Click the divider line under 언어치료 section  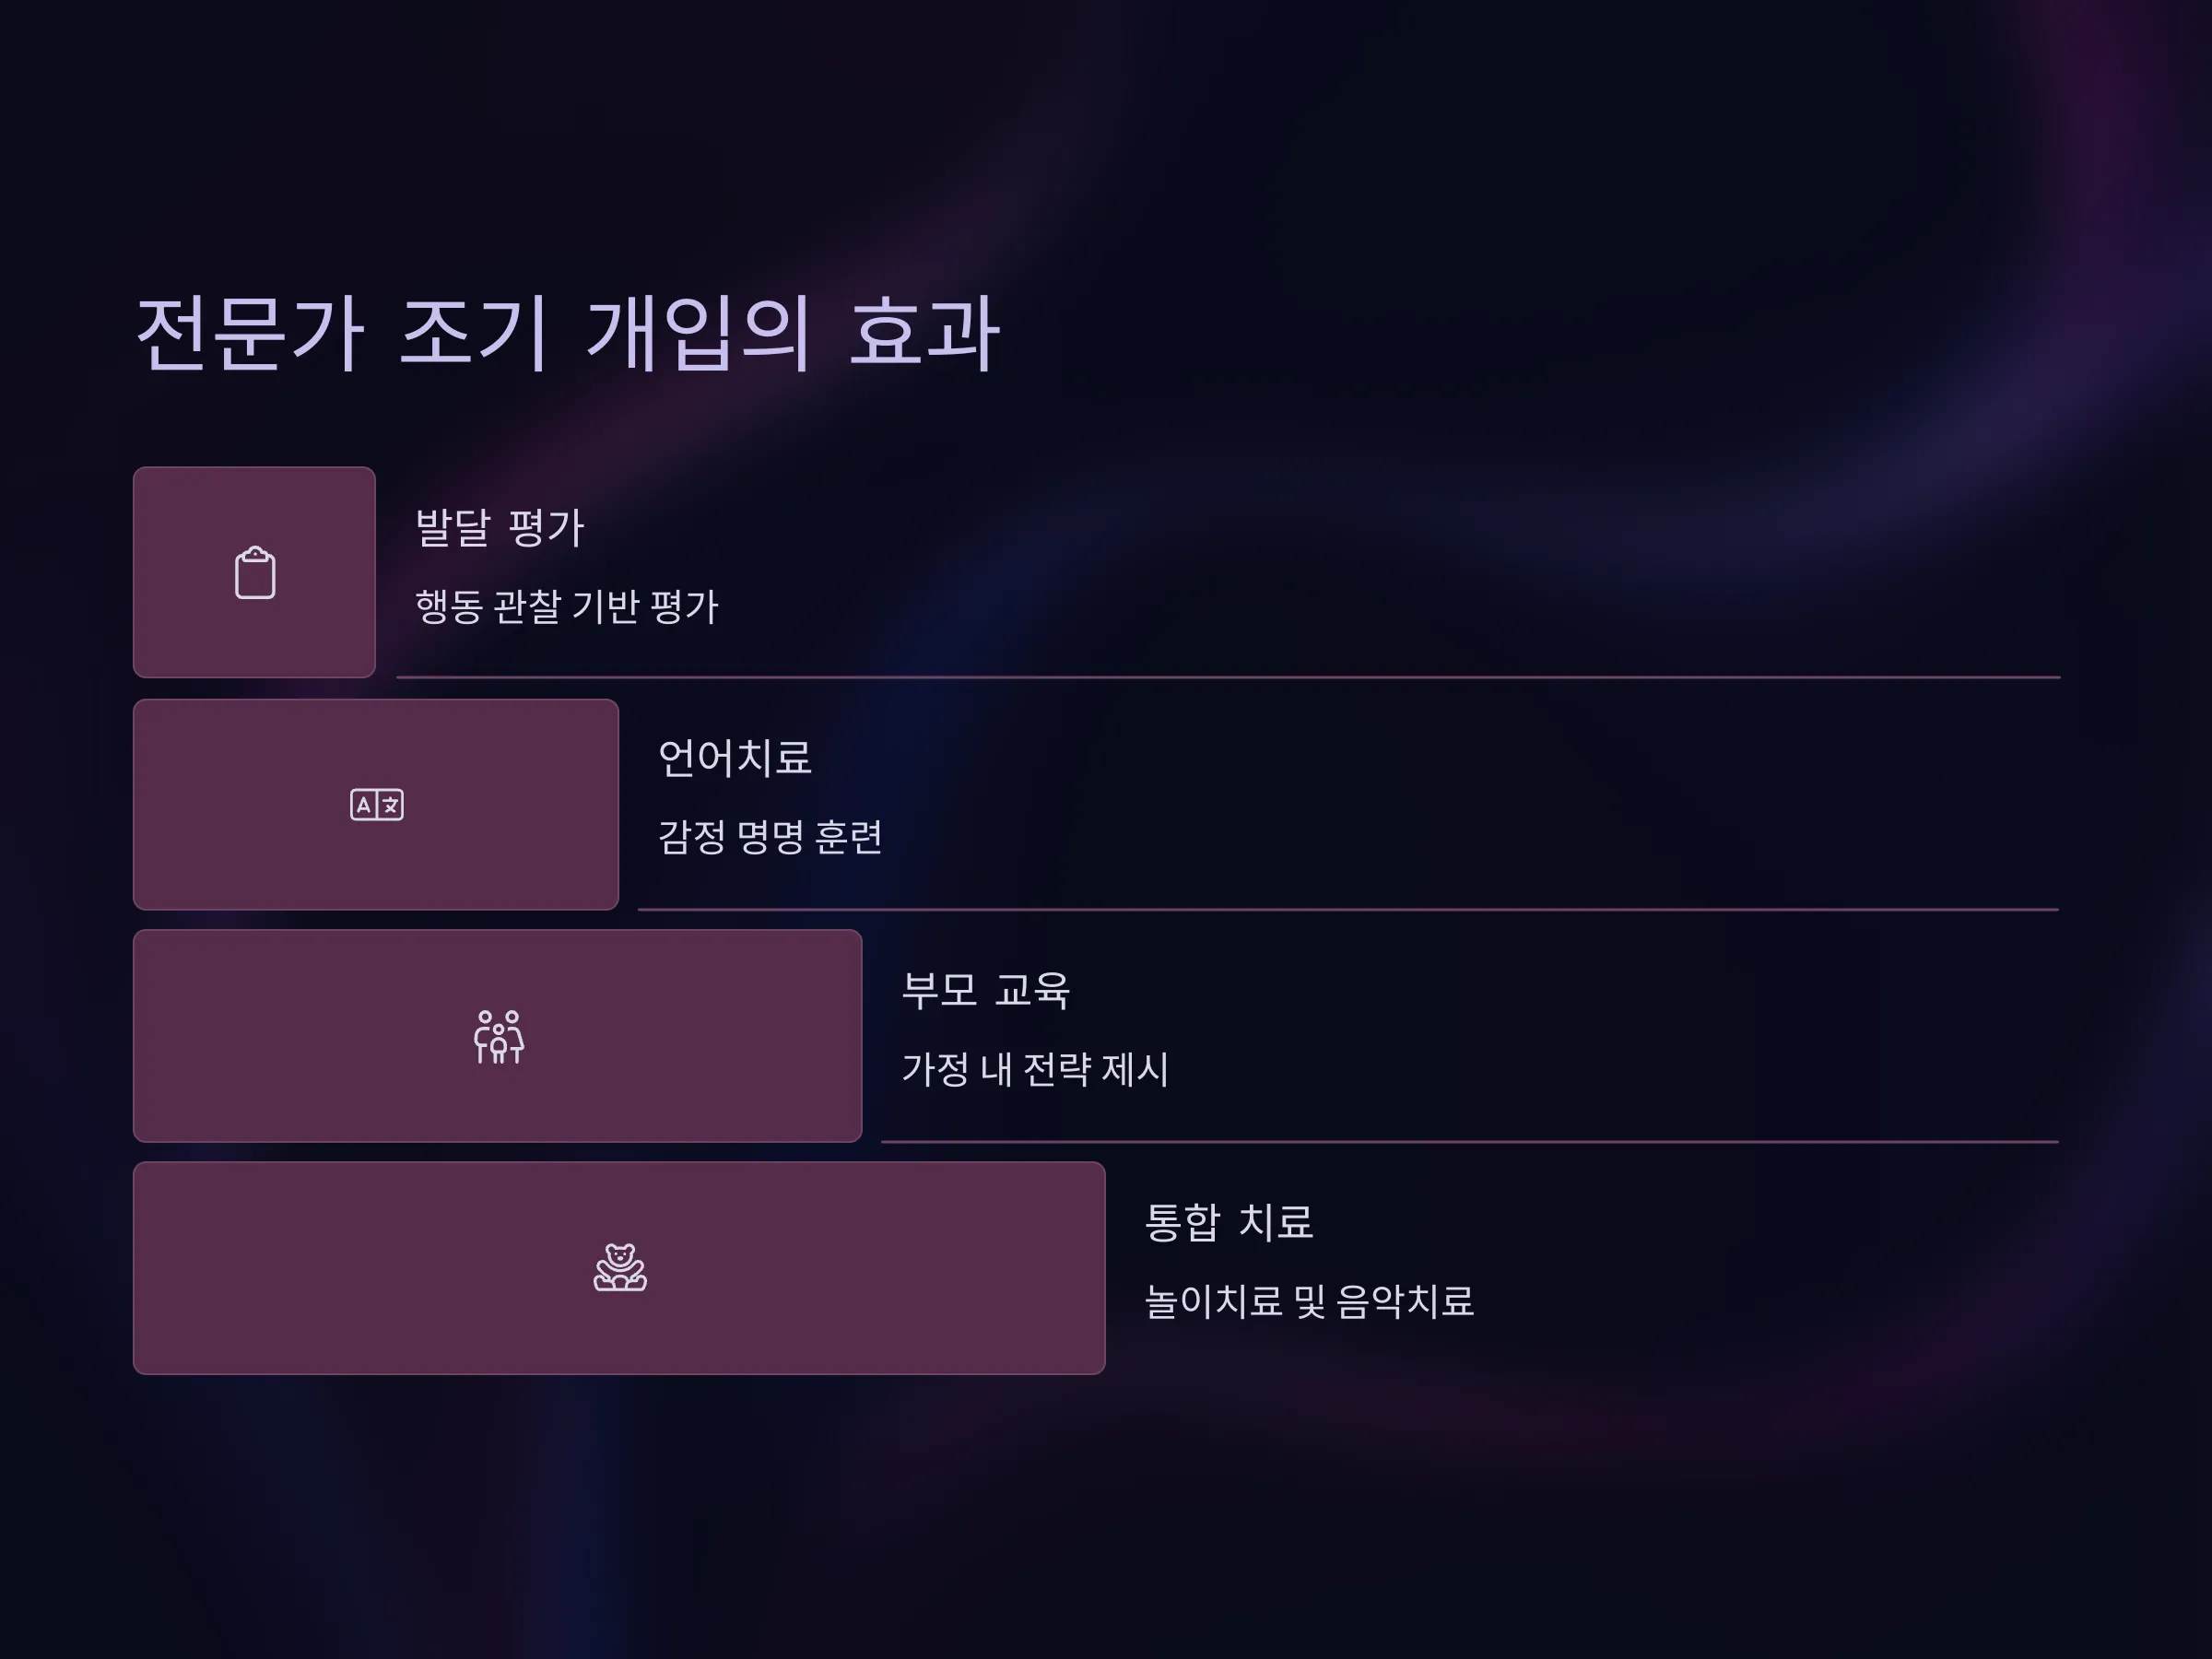tap(1348, 909)
